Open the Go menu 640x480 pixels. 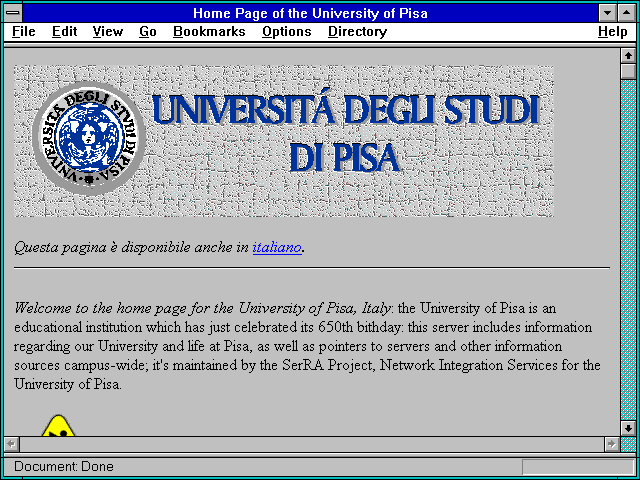pos(148,32)
